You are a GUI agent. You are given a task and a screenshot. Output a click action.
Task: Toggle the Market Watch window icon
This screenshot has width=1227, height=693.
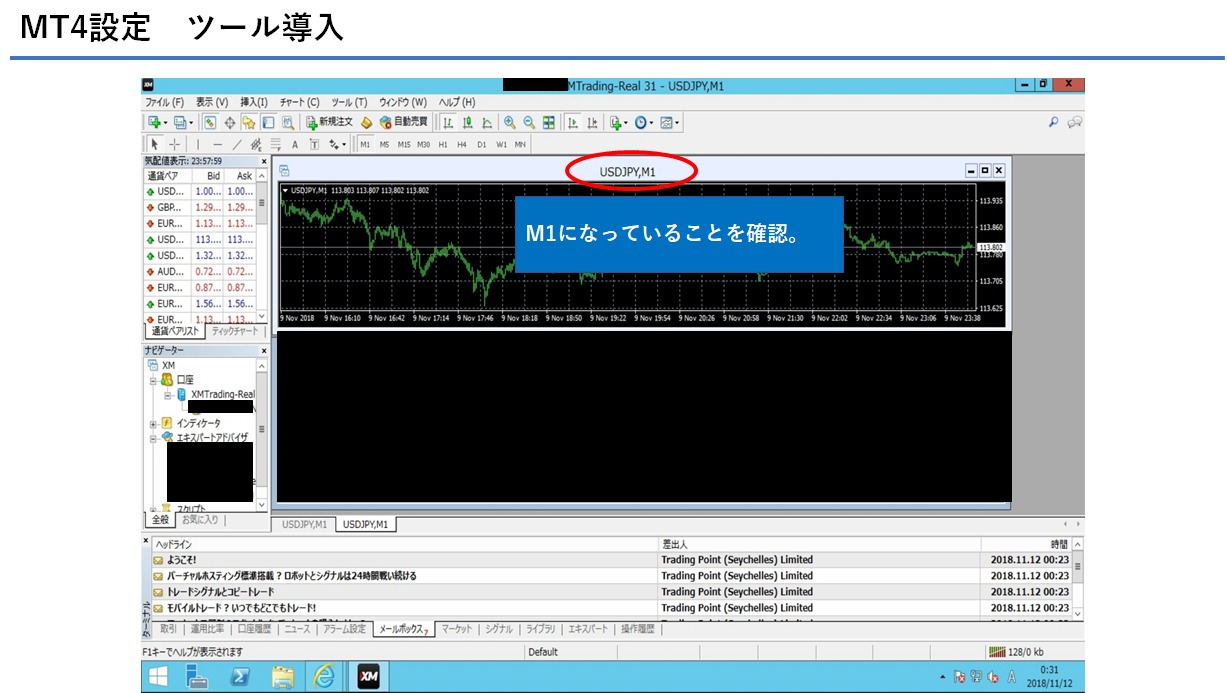[210, 123]
